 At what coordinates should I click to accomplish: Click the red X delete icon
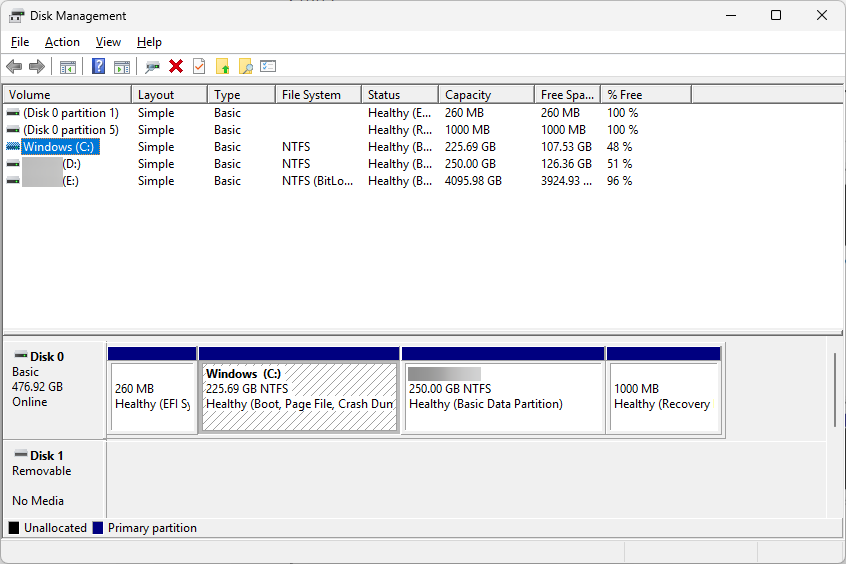click(176, 66)
